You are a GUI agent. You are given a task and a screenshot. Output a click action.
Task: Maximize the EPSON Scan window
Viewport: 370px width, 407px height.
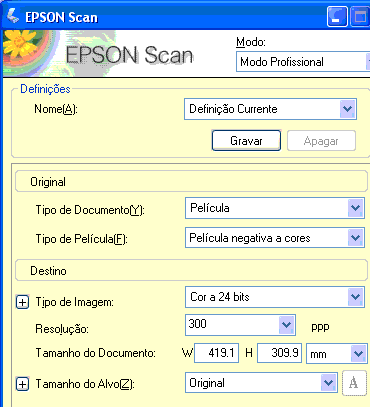[x=360, y=16]
